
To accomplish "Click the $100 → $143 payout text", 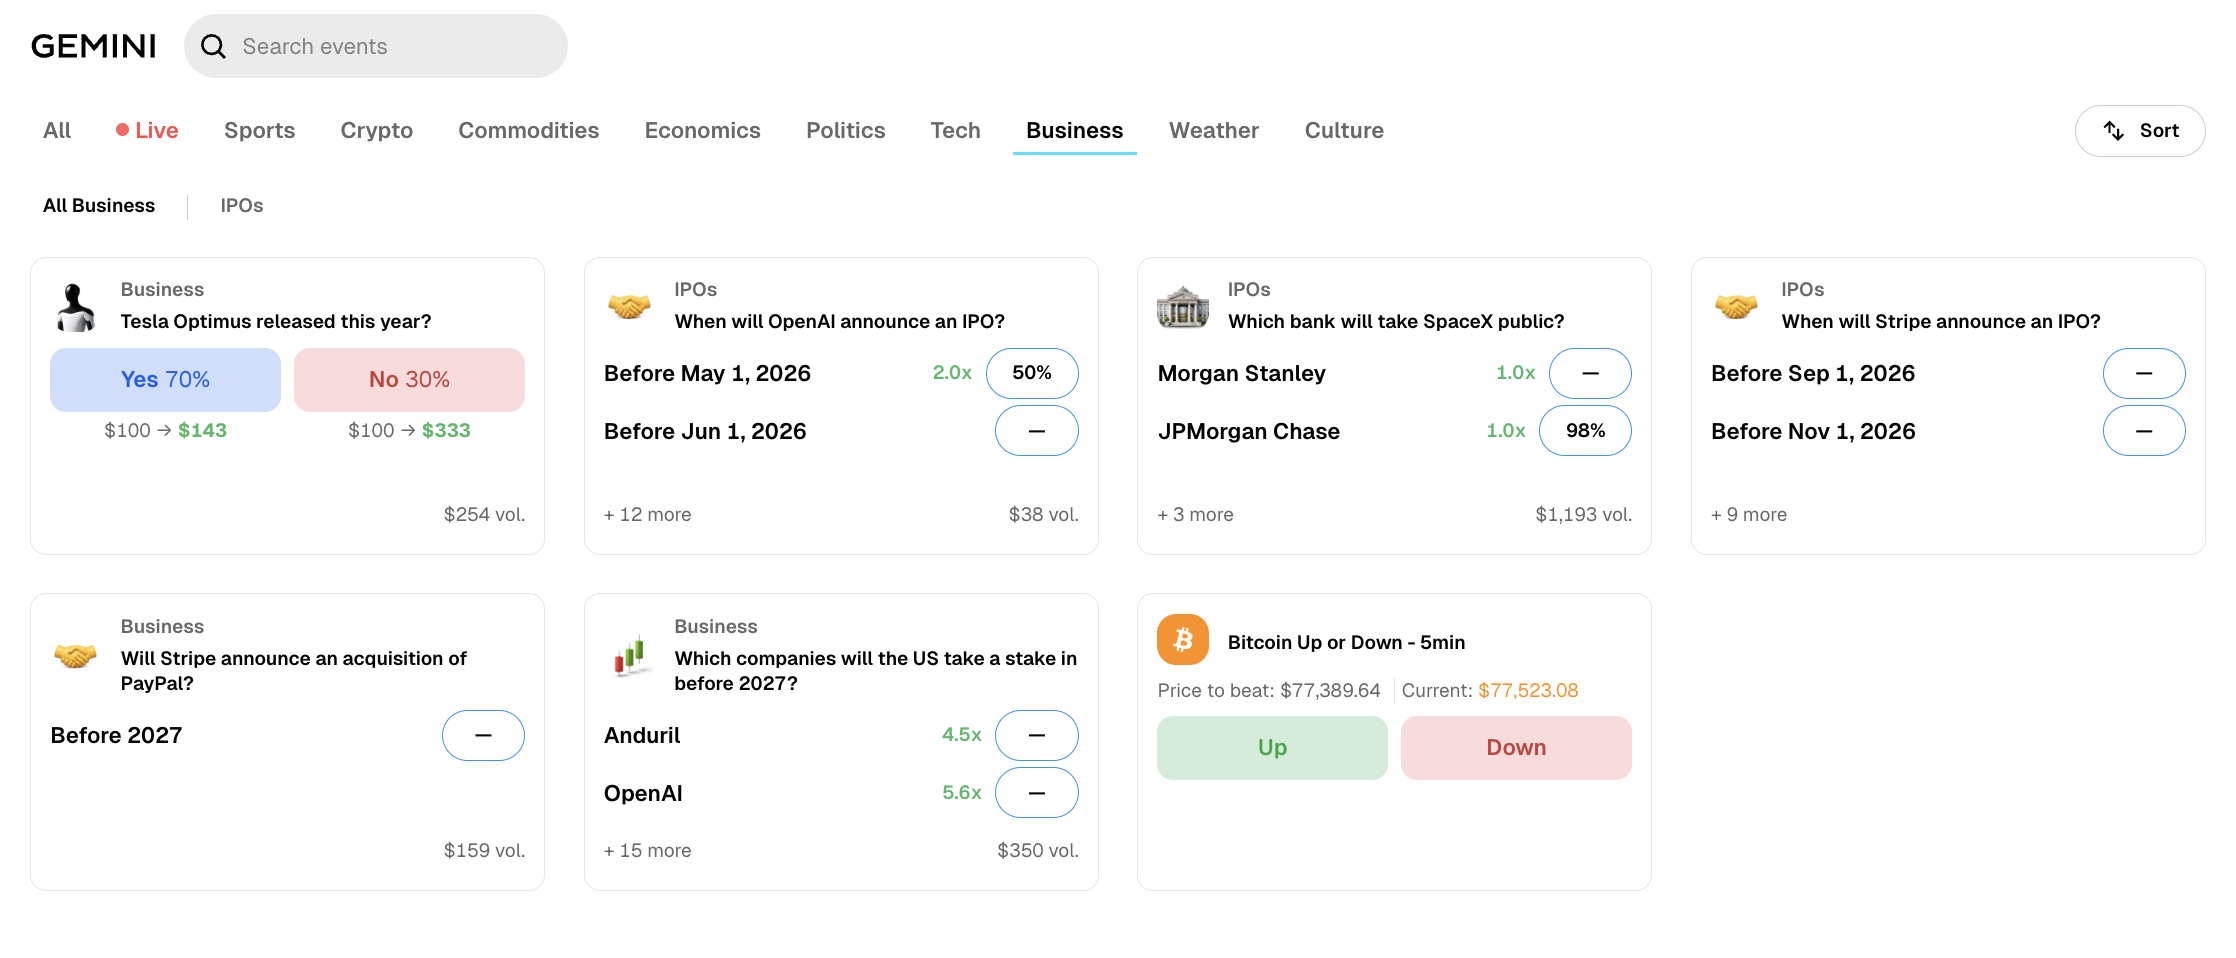I will [165, 430].
